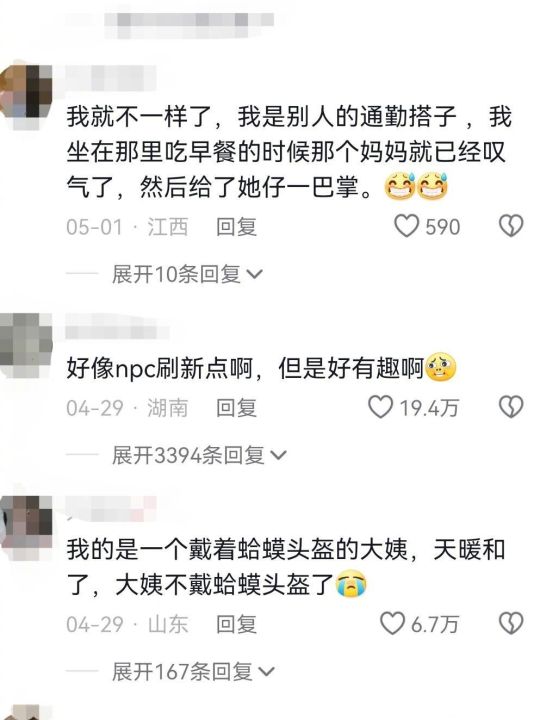Open avatar of the npc刷新点 commenter

pos(26,345)
